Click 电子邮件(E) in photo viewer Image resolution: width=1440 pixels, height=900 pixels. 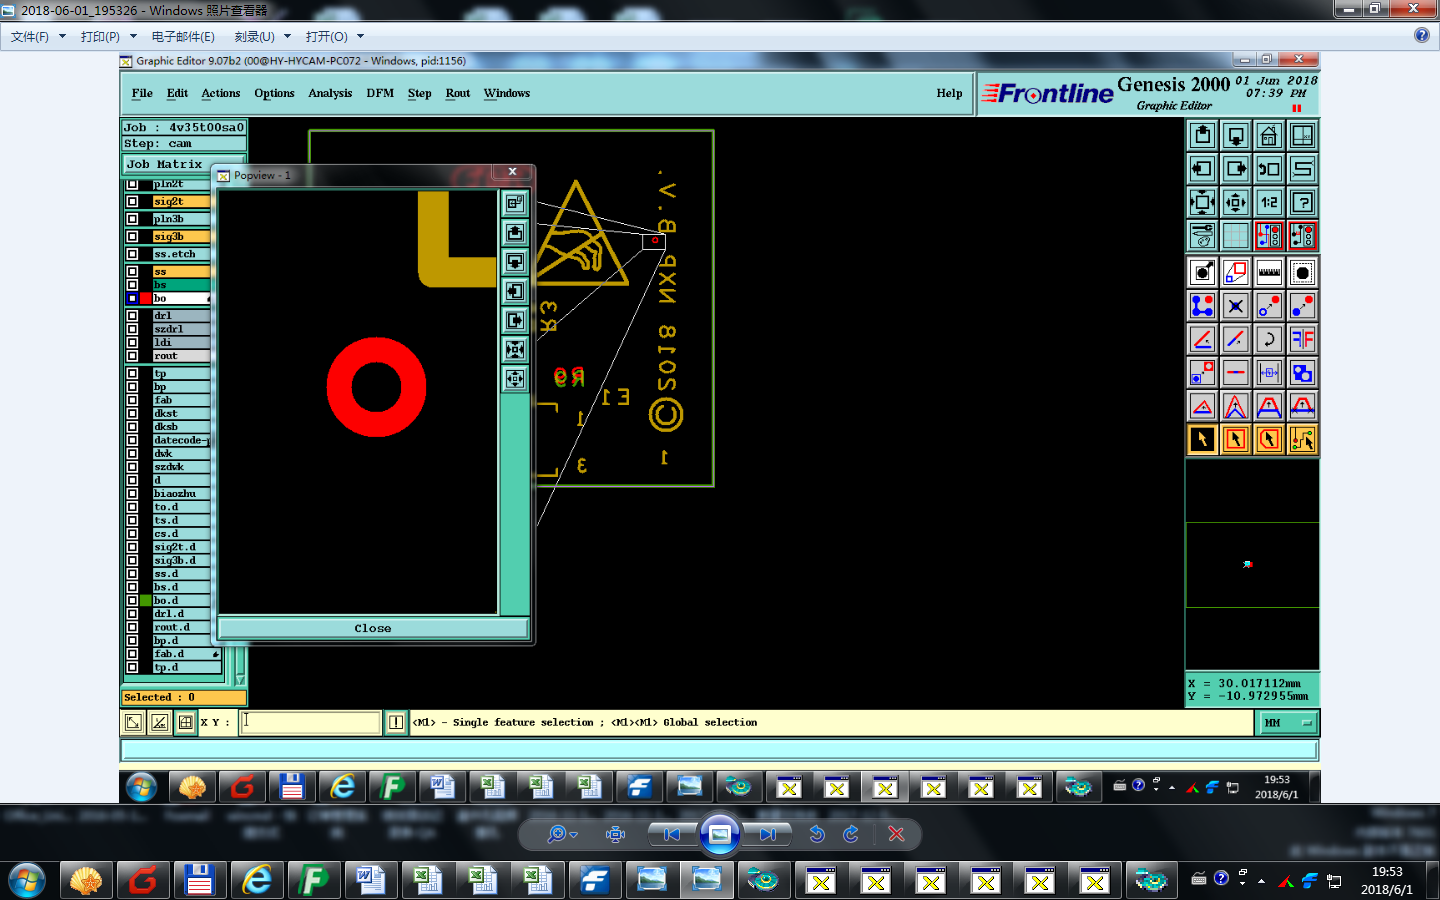(x=183, y=36)
